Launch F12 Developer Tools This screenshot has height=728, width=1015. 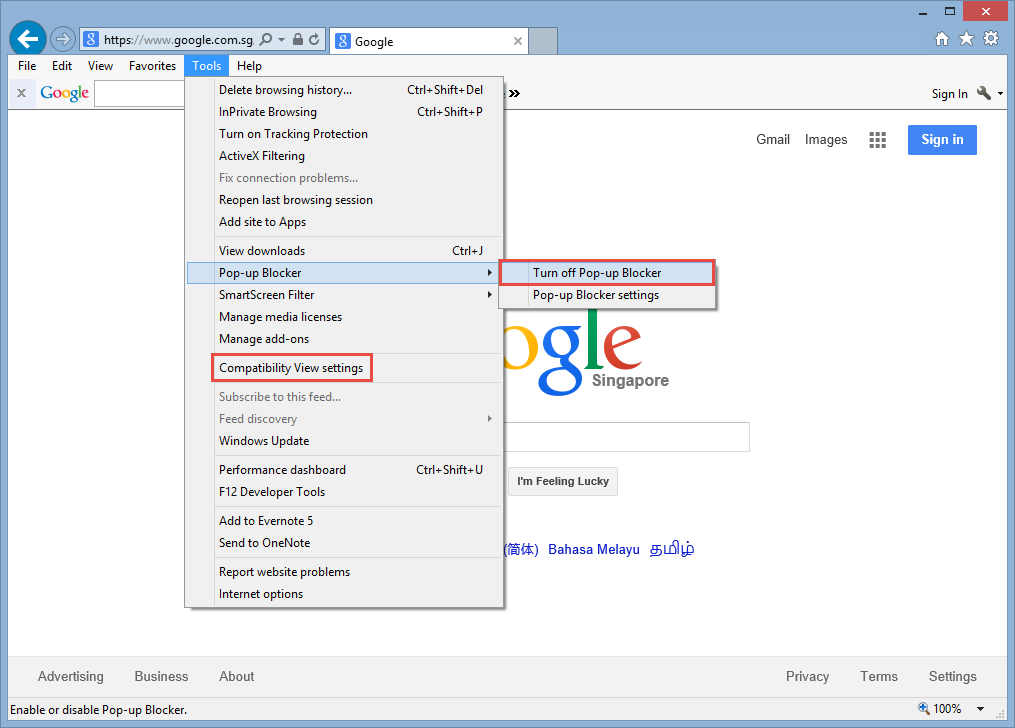[x=344, y=492]
